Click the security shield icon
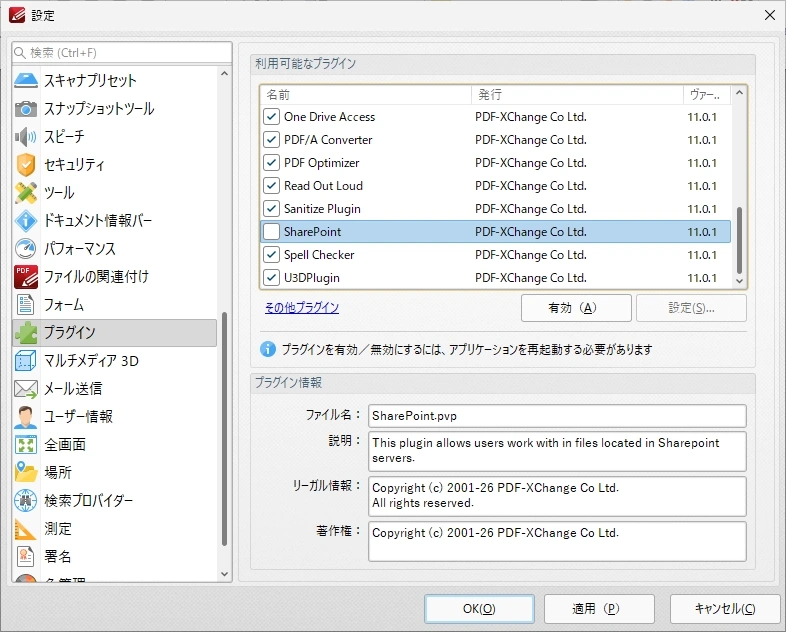 [26, 164]
